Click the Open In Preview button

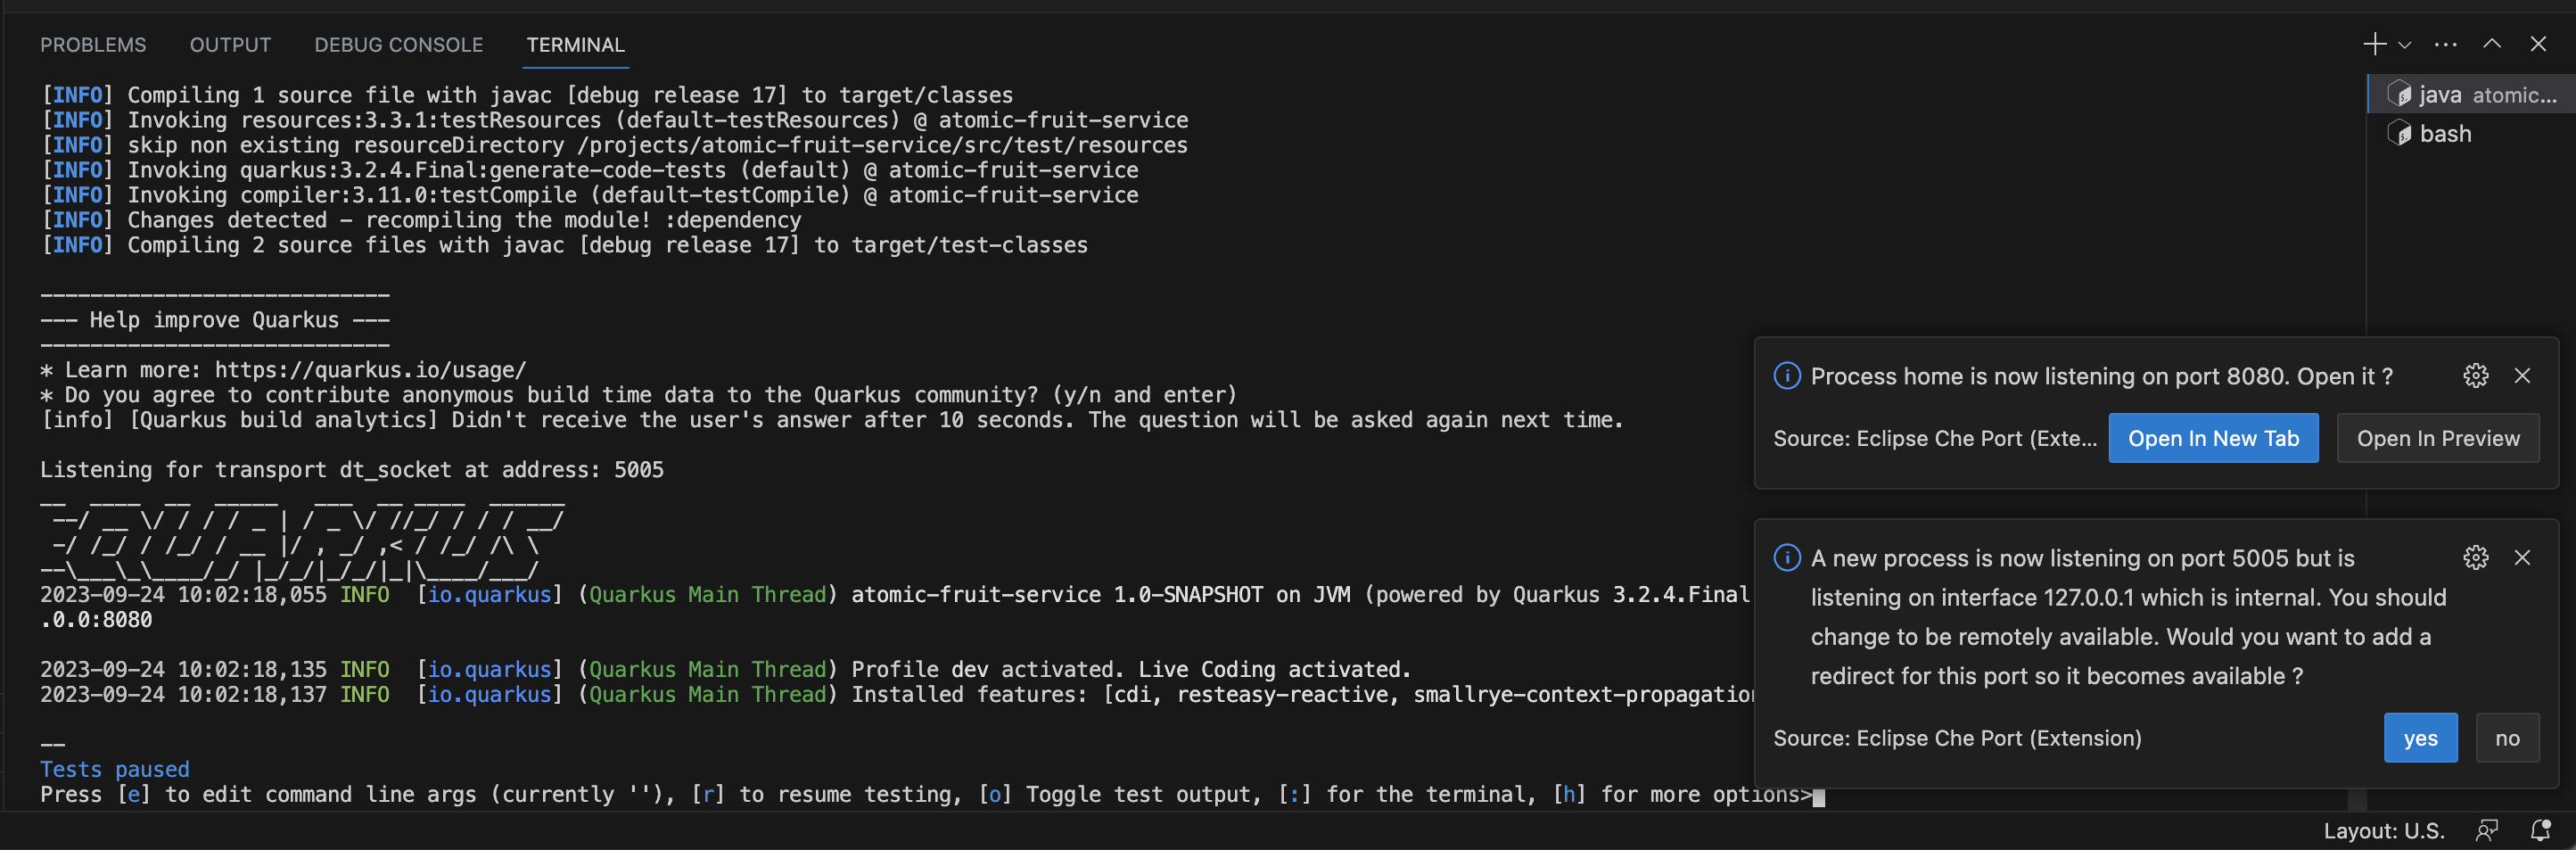[2438, 438]
